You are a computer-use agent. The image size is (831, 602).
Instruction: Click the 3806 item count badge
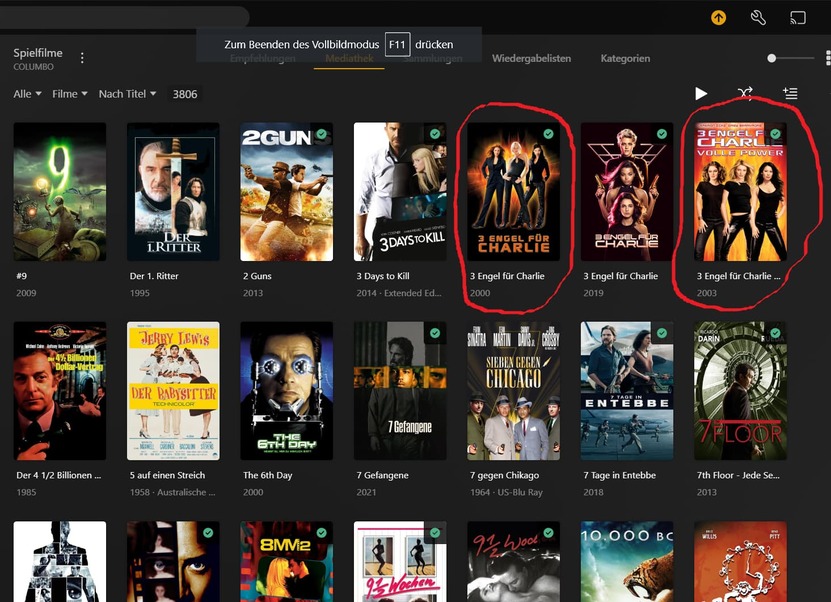click(x=184, y=94)
